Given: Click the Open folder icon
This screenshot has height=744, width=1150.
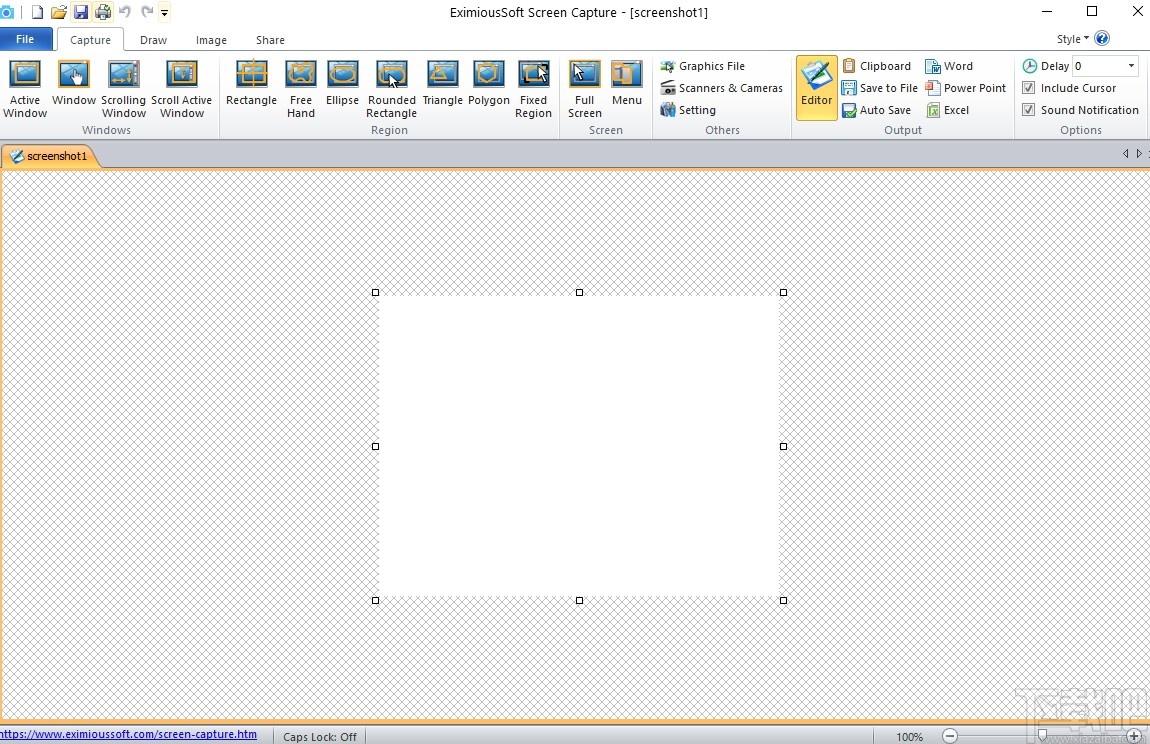Looking at the screenshot, I should [x=59, y=12].
